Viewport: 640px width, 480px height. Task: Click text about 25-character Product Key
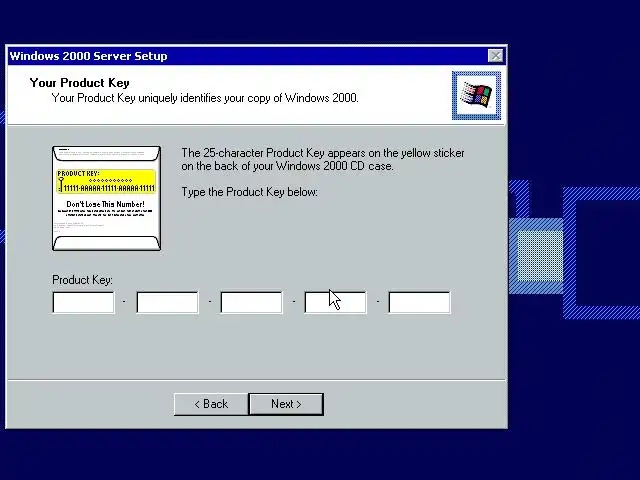coord(323,159)
